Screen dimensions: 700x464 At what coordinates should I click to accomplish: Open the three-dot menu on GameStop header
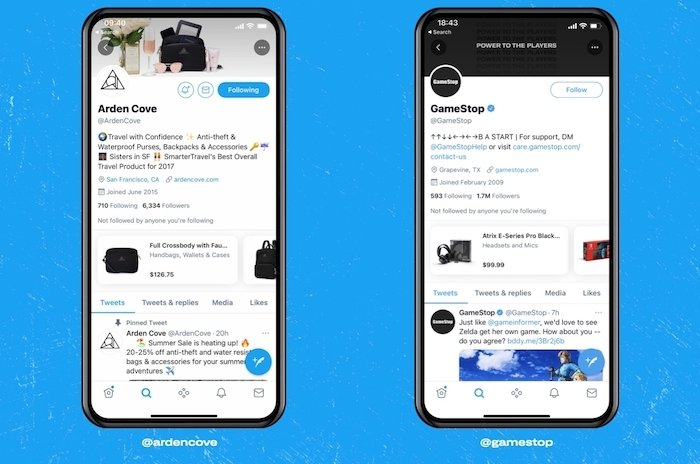594,47
